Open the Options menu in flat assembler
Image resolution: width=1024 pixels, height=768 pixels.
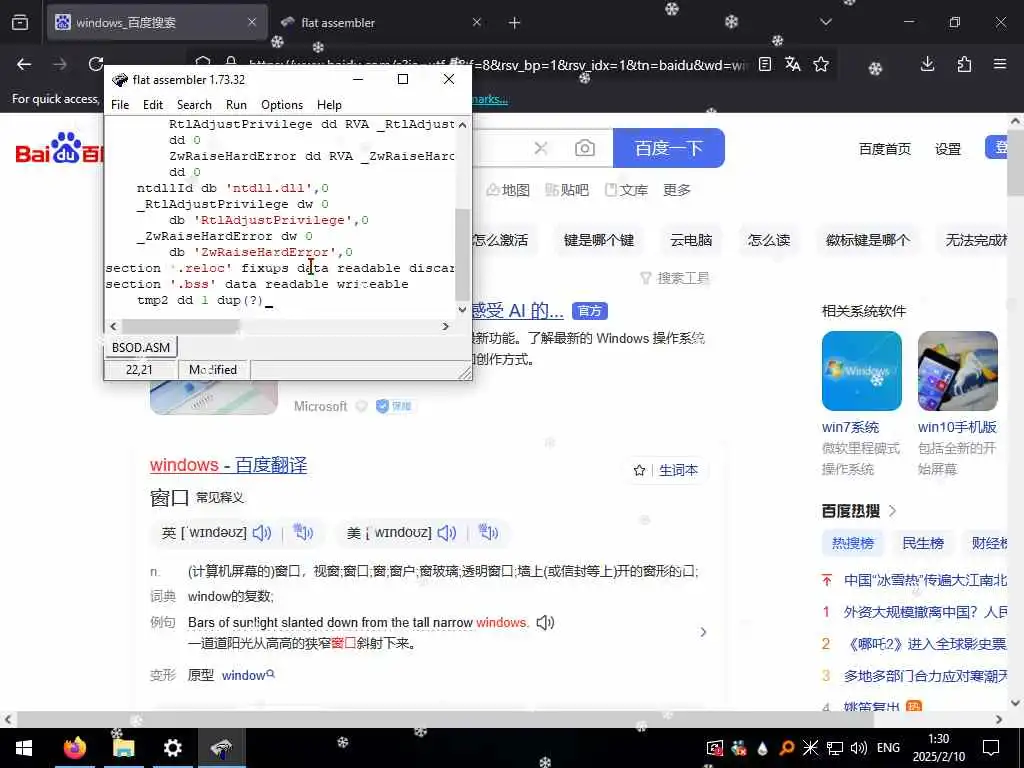pyautogui.click(x=282, y=104)
